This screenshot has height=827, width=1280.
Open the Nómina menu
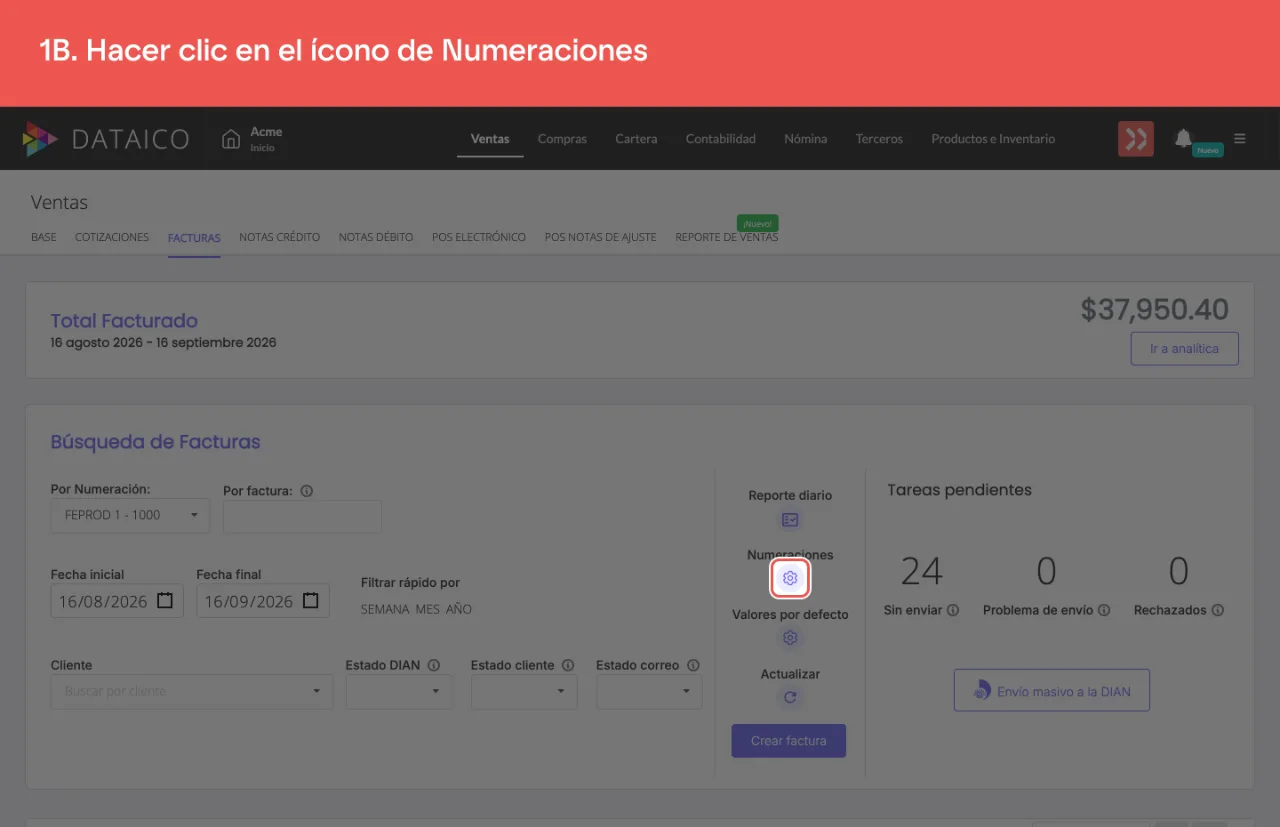806,139
